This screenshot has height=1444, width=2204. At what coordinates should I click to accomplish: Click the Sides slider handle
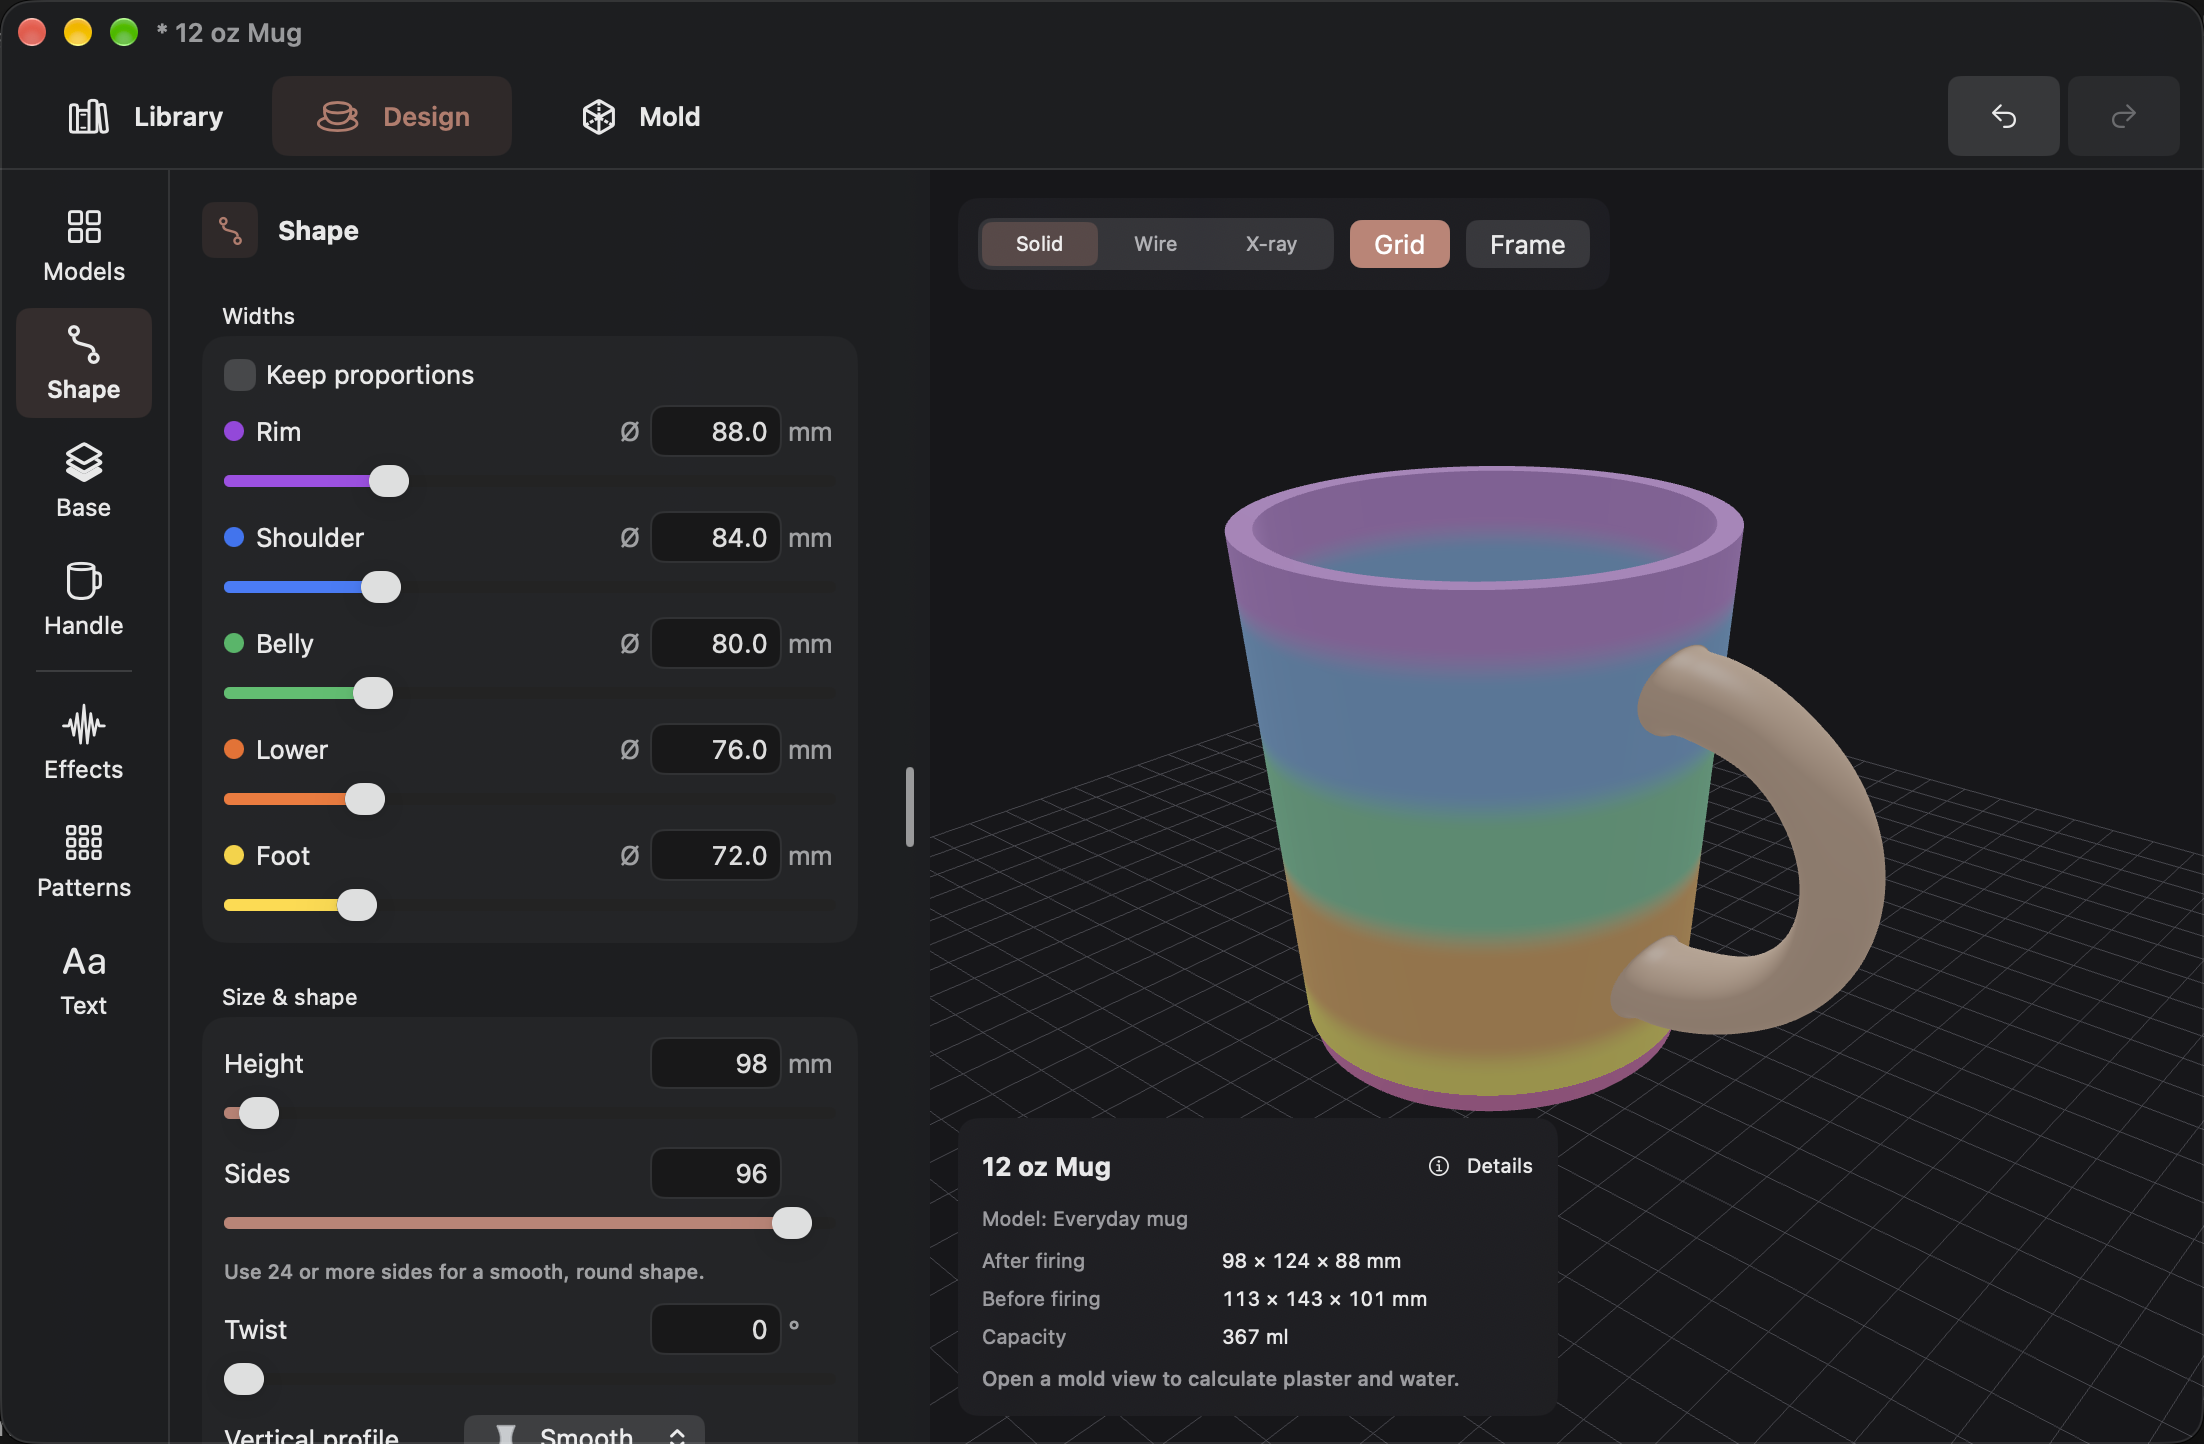coord(792,1223)
